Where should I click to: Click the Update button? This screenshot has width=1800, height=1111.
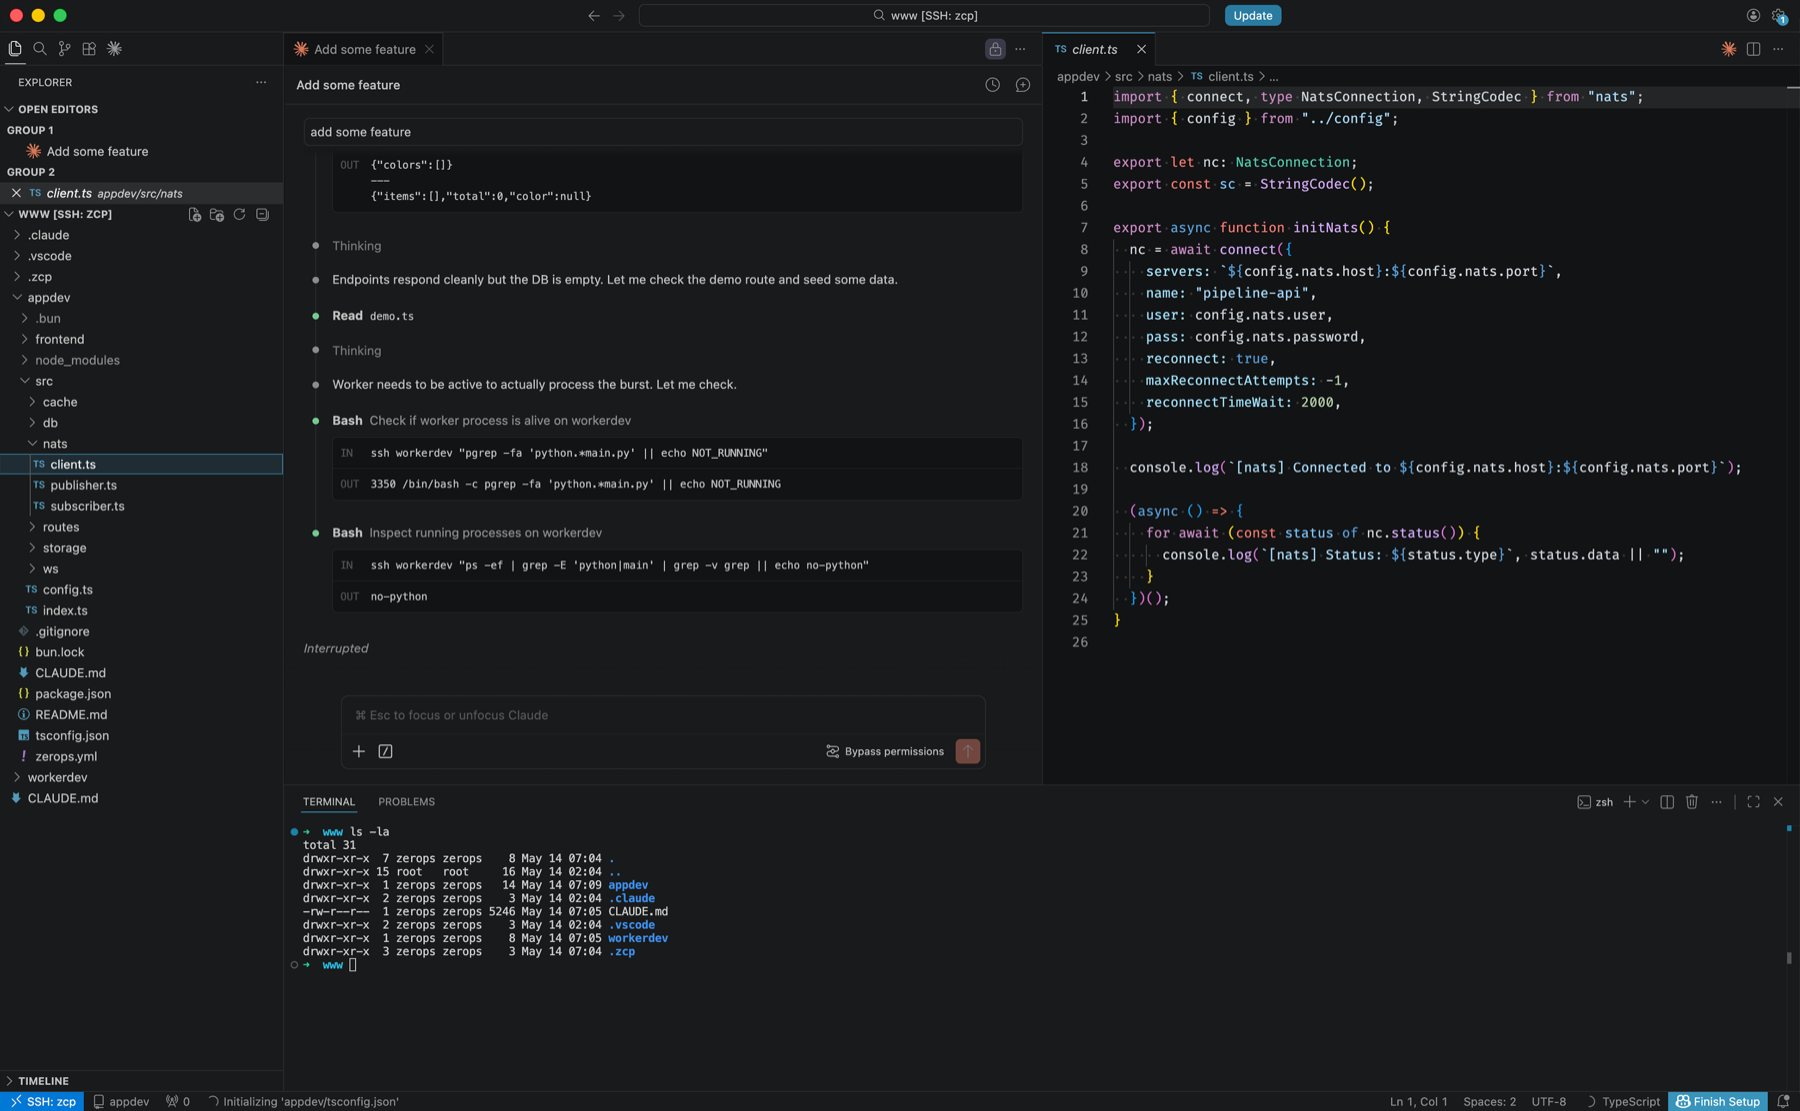pos(1252,15)
